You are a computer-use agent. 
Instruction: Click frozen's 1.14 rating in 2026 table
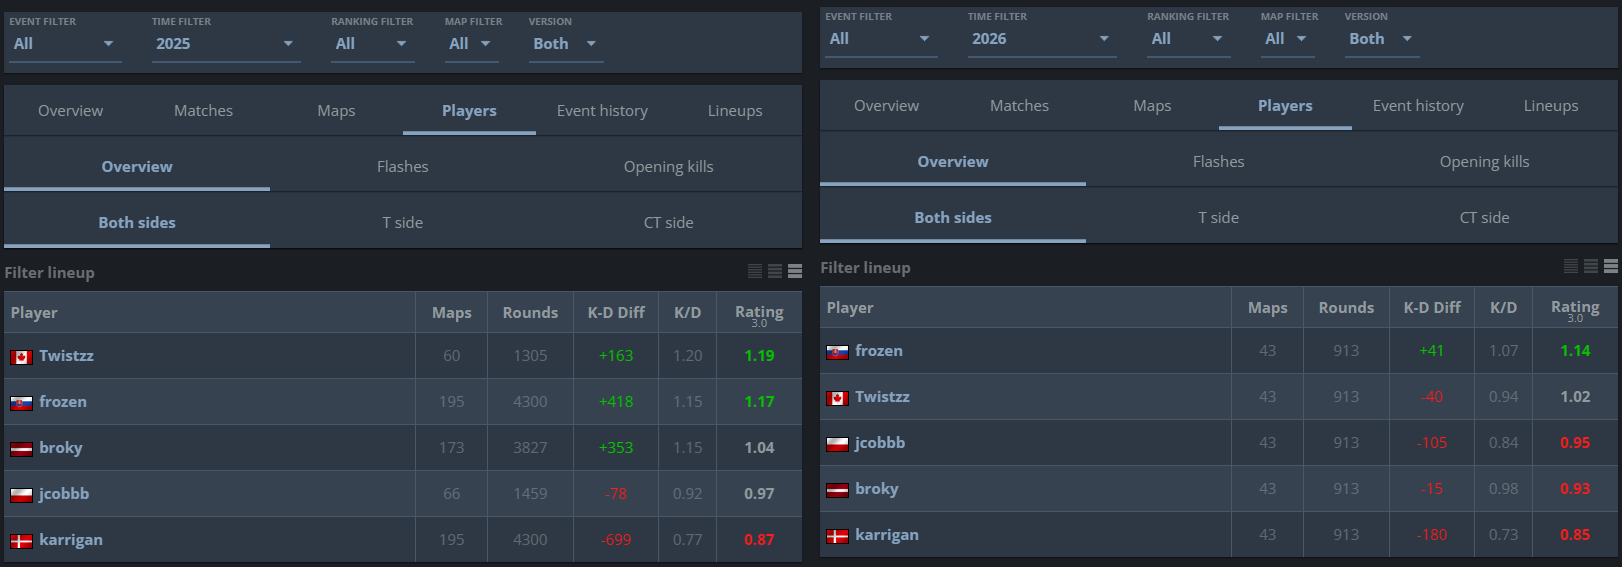point(1575,351)
